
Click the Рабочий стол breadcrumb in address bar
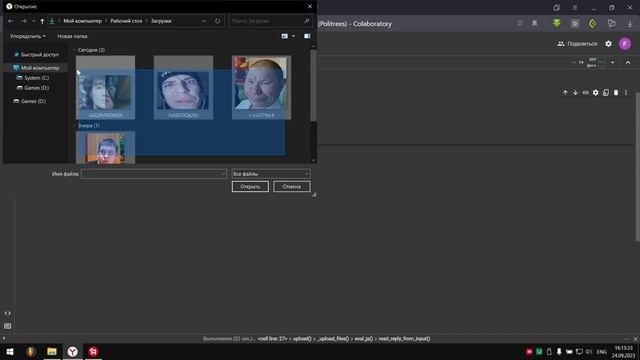click(x=126, y=21)
